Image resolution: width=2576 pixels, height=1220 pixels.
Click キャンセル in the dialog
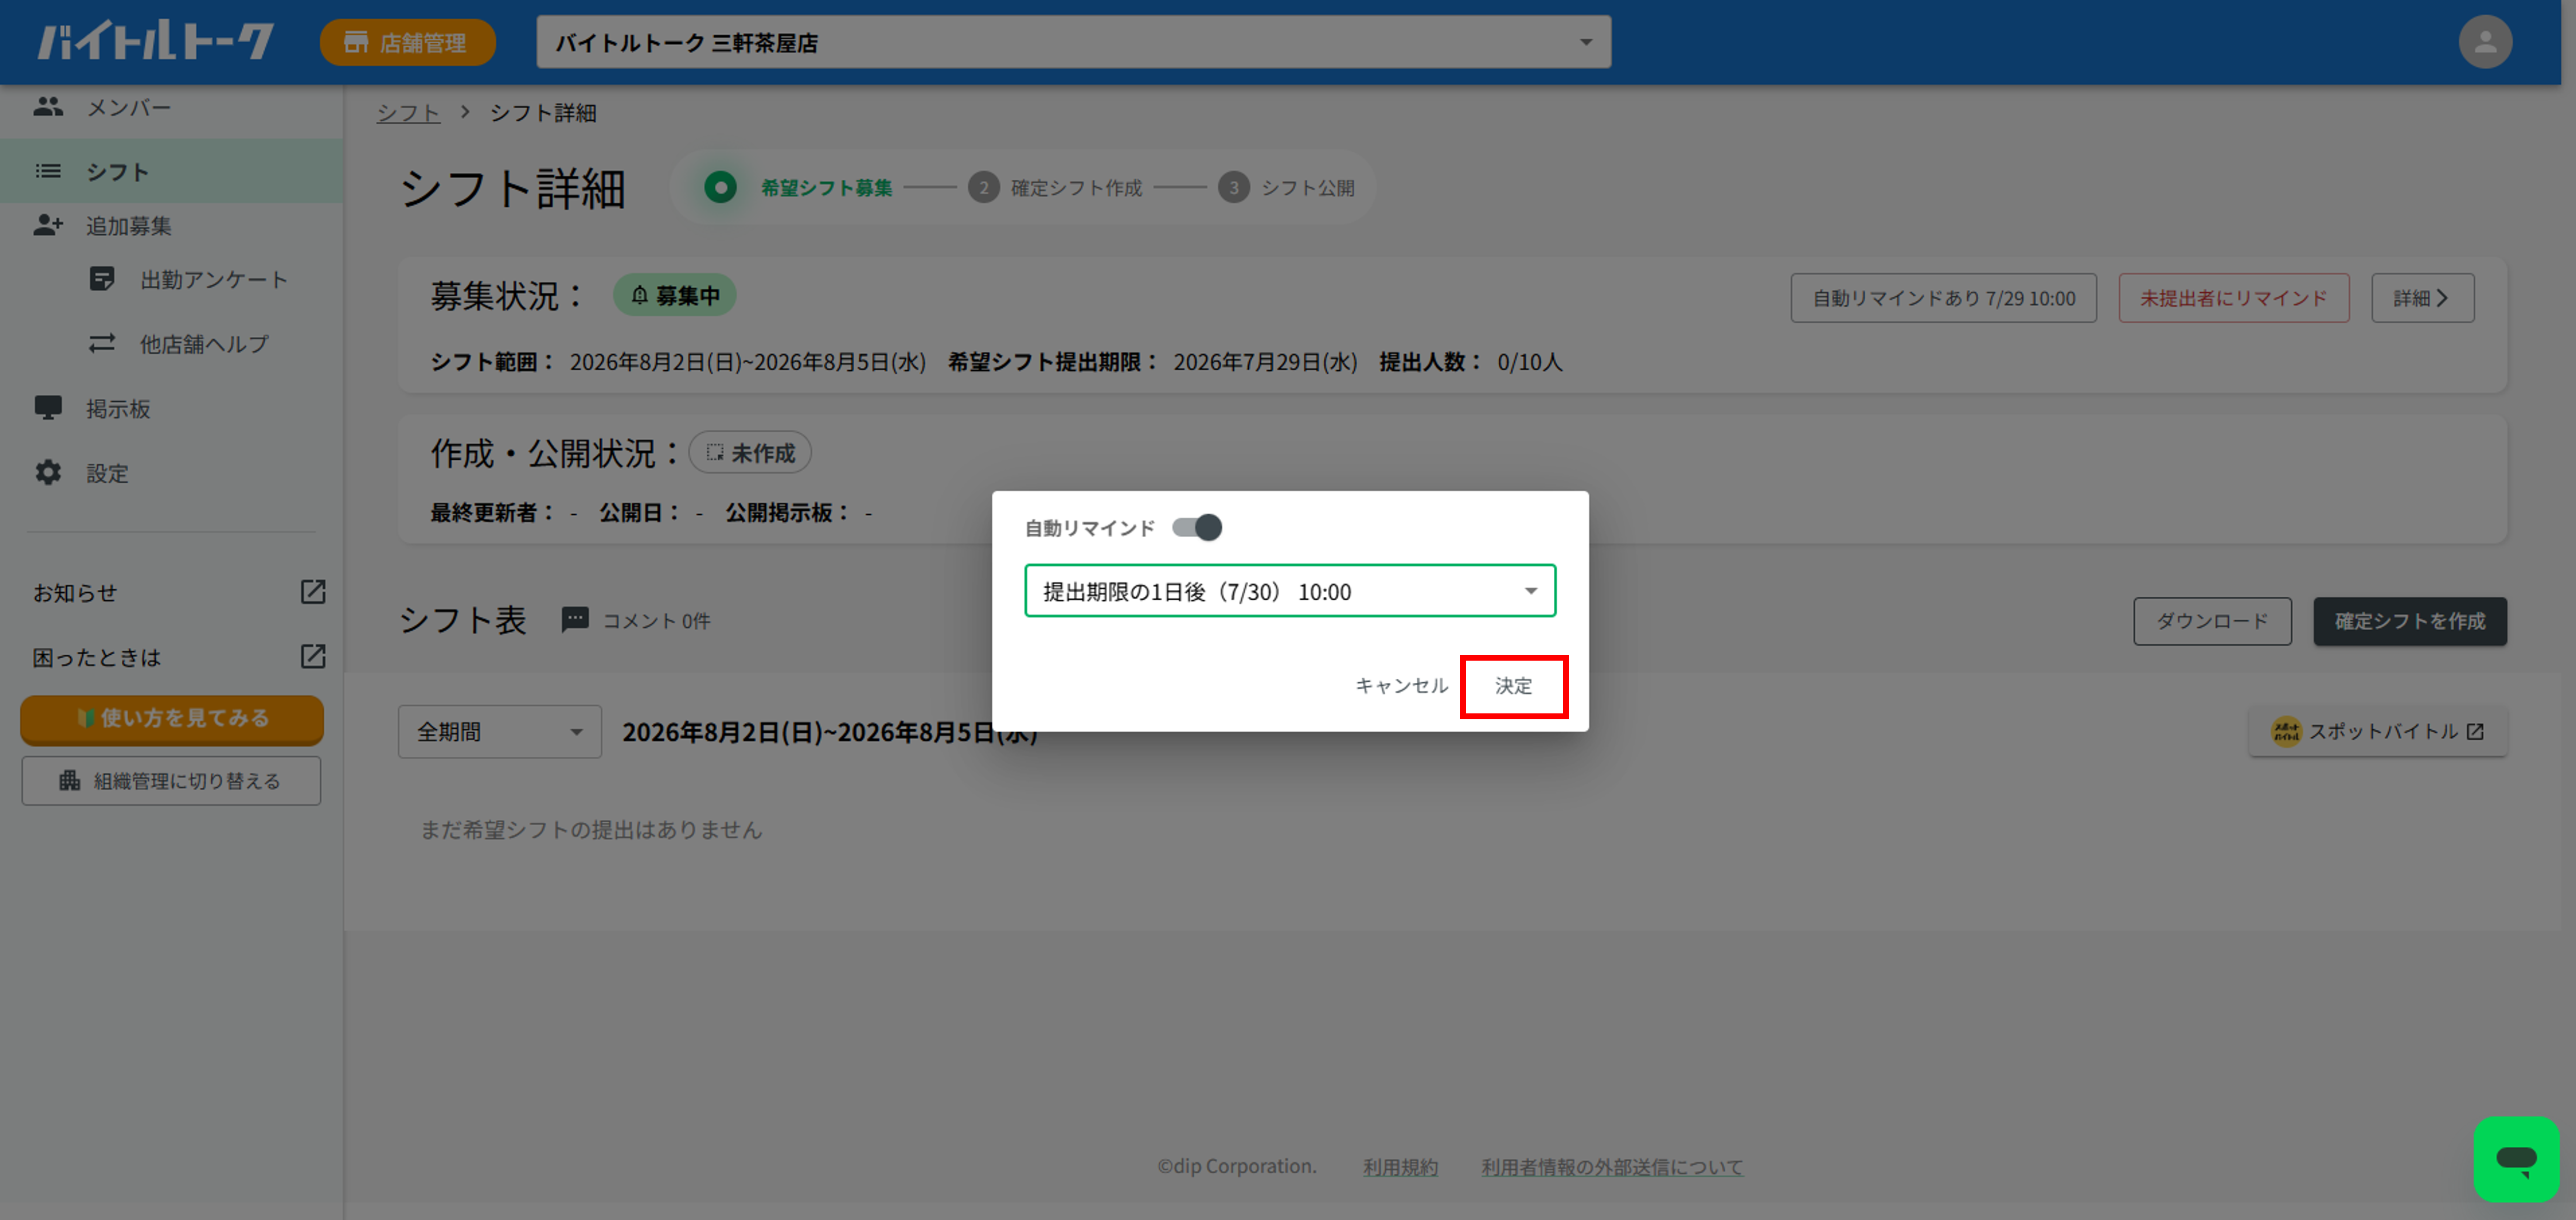[x=1401, y=686]
